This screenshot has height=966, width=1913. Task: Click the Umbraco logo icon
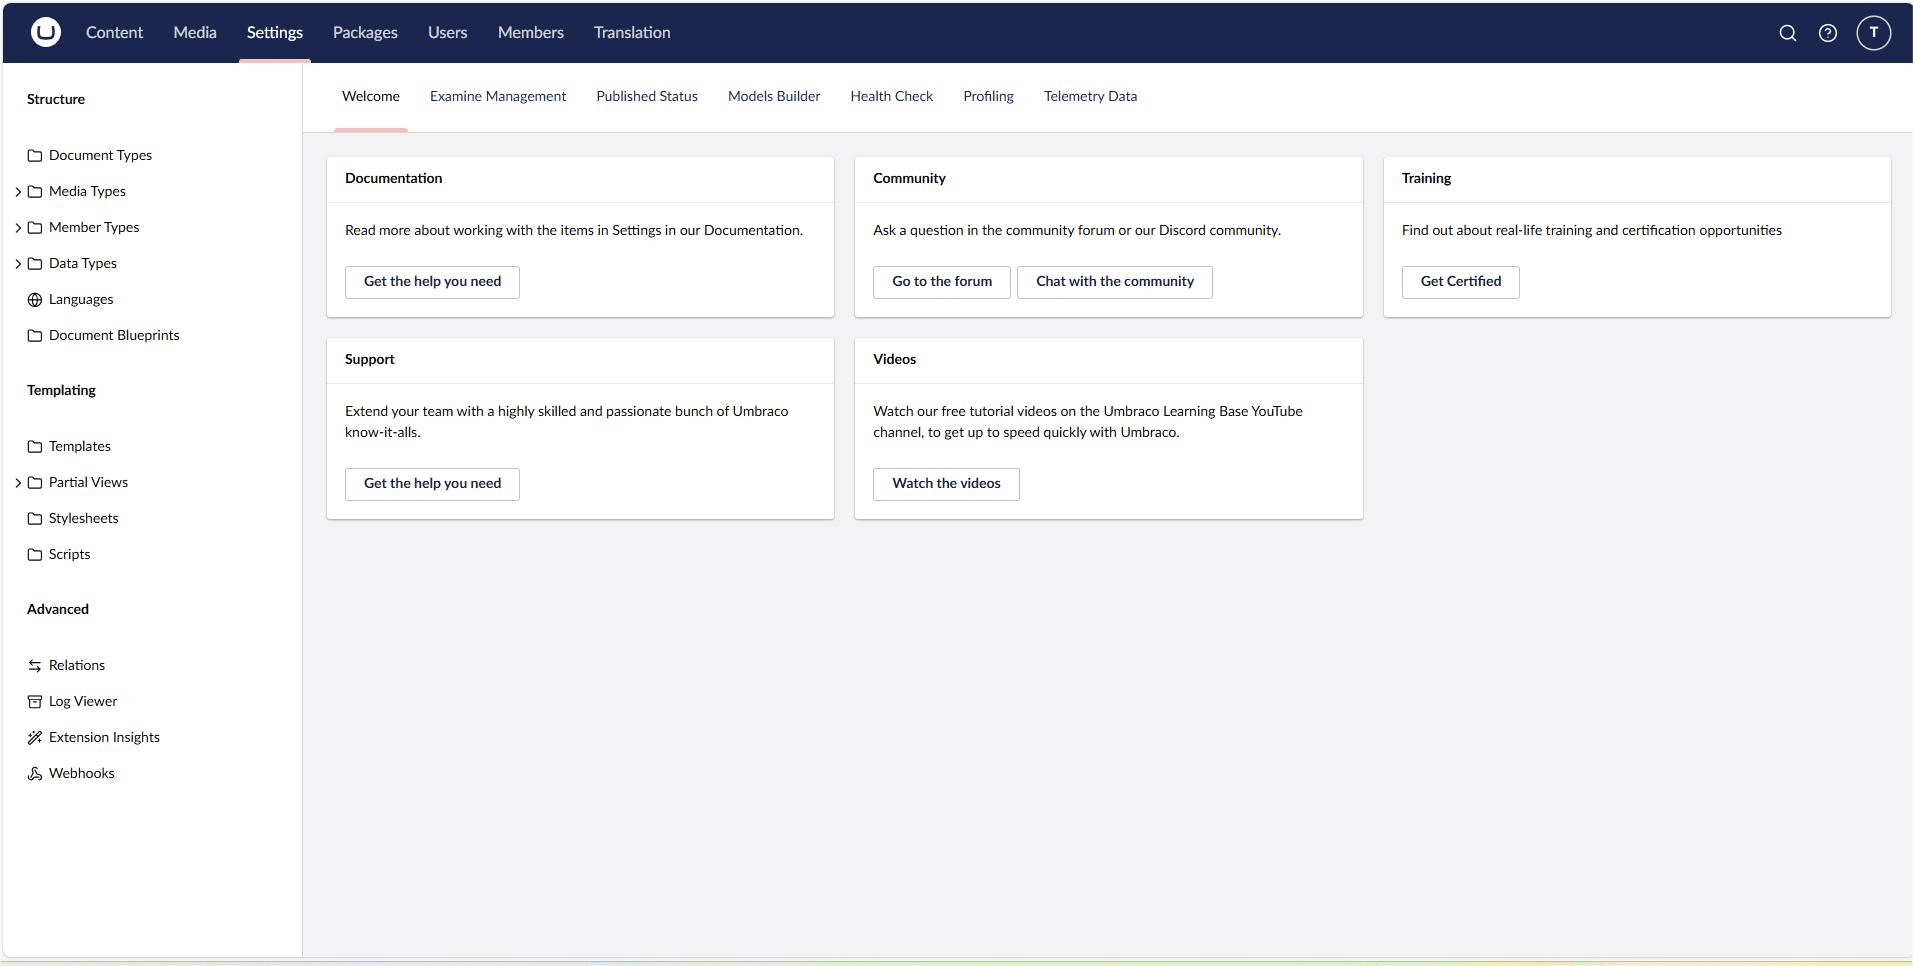tap(45, 32)
